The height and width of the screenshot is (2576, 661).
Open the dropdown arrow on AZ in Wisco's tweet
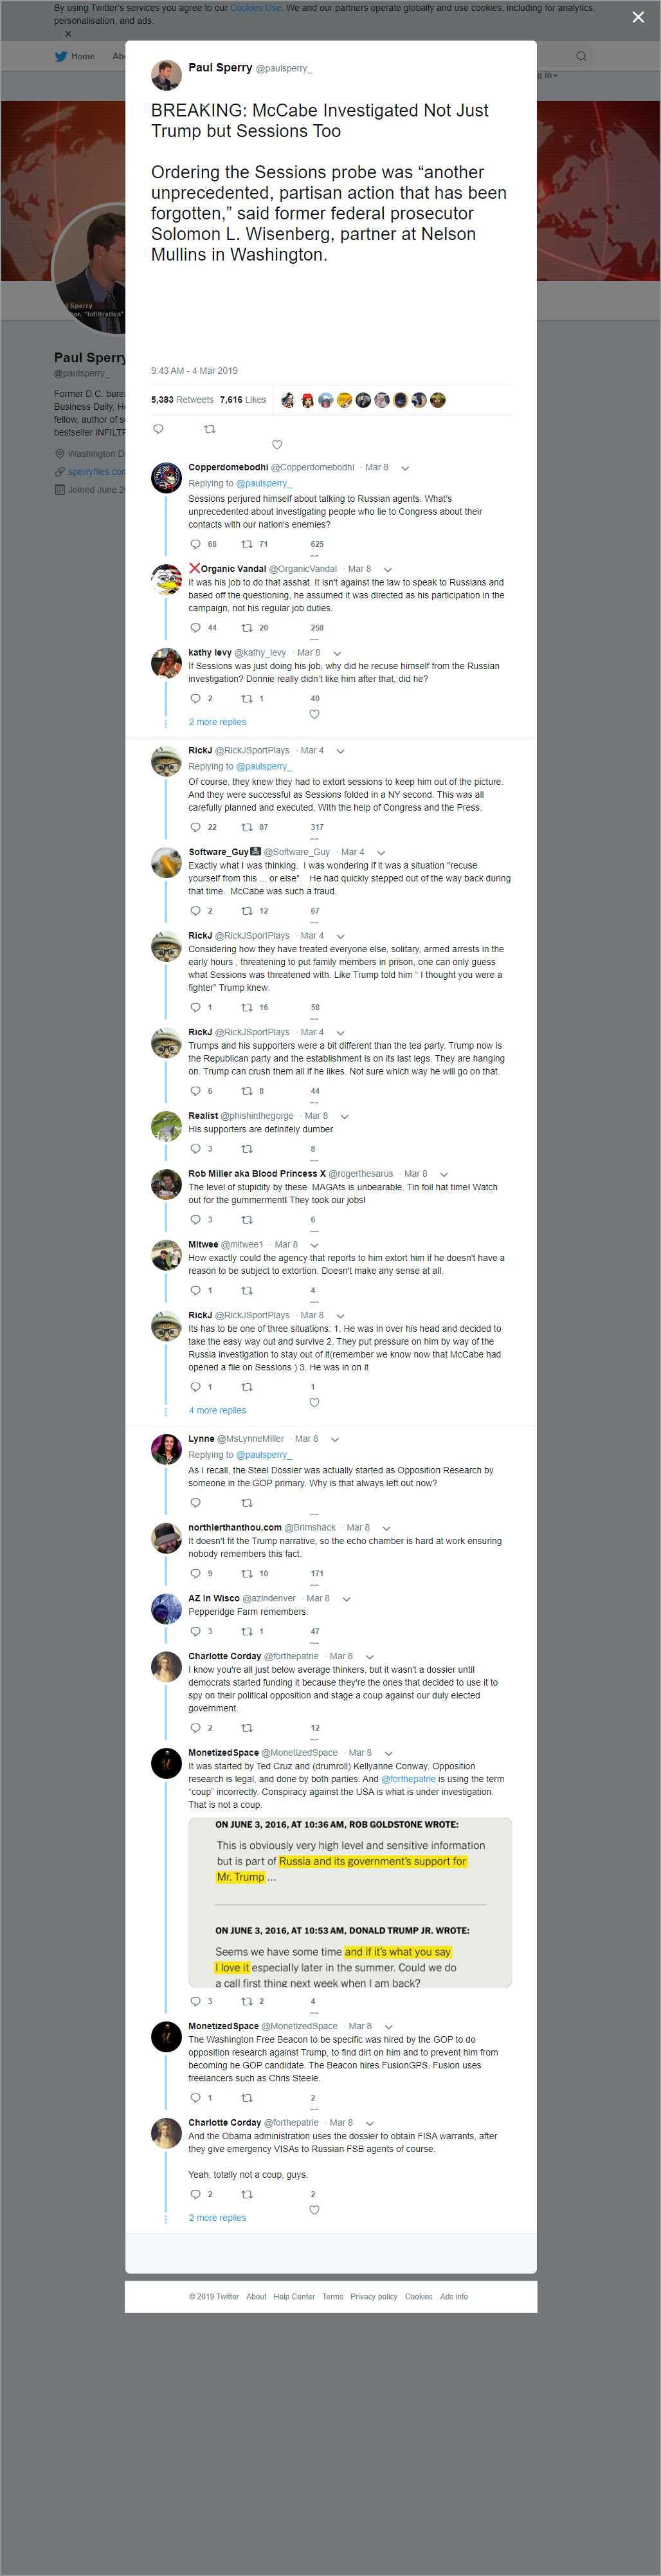346,1598
